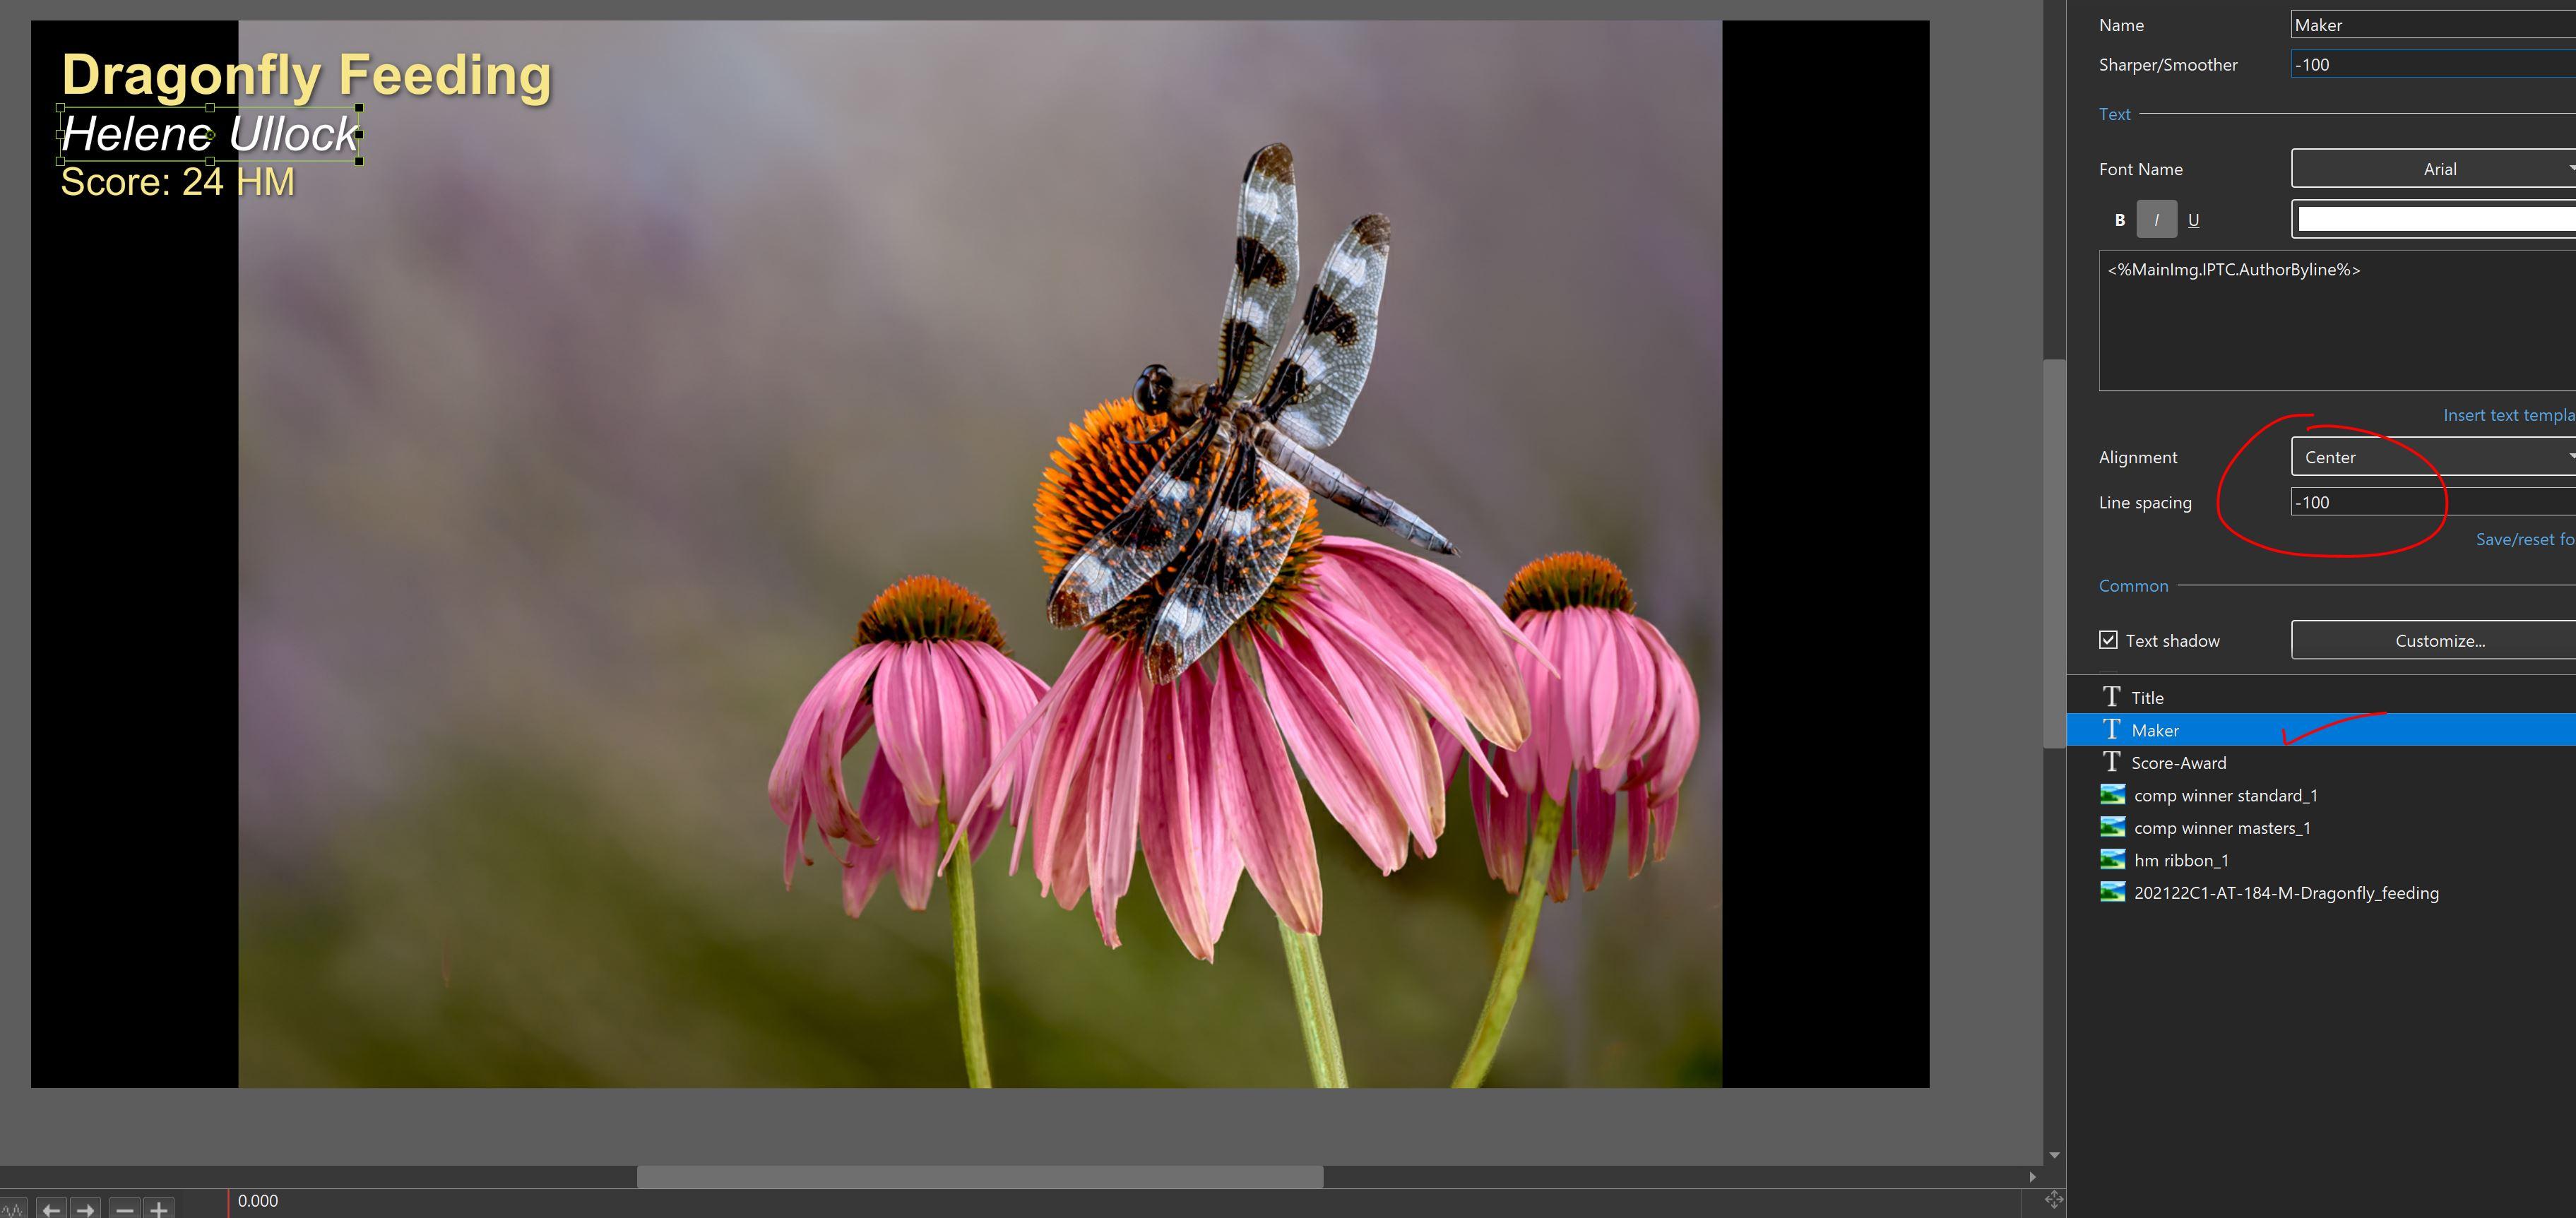This screenshot has width=2576, height=1218.
Task: Open the Font Name Arial dropdown
Action: click(x=2438, y=169)
